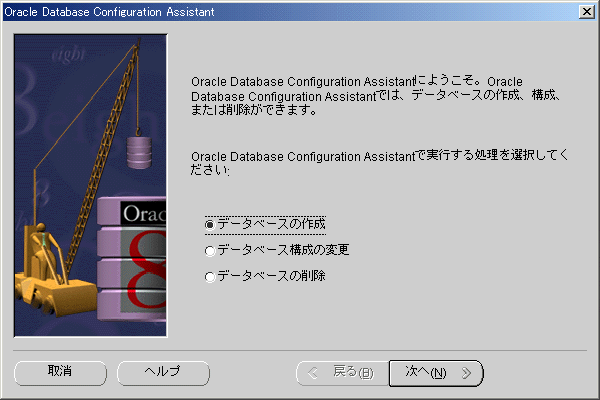
Task: Click the 戻る(B) back button
Action: point(340,372)
